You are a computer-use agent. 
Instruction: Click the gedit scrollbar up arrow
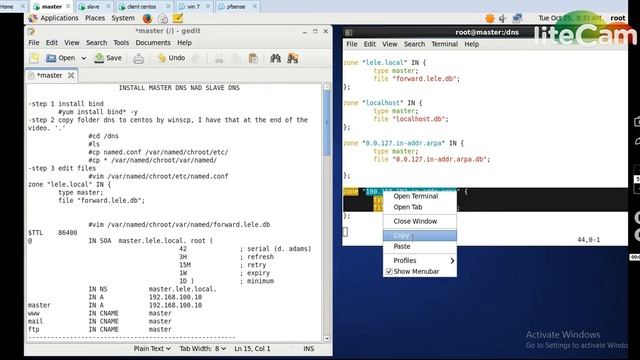point(327,87)
